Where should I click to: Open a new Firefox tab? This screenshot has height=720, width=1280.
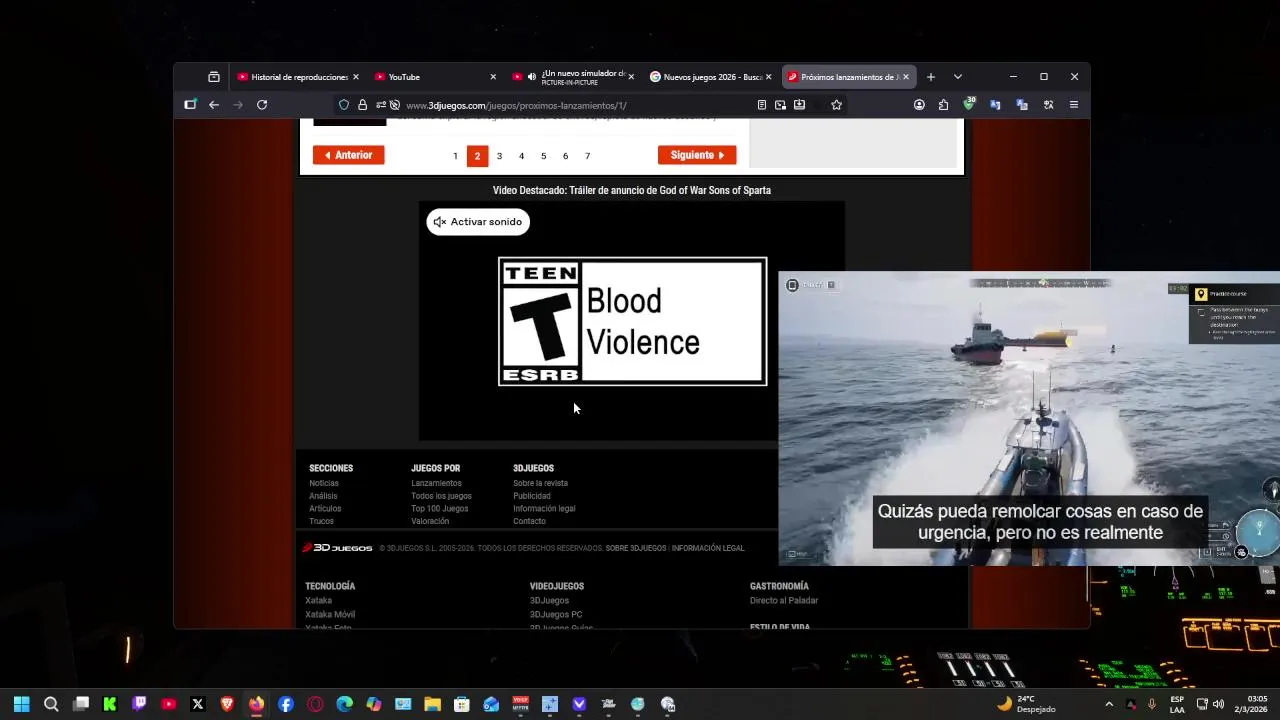(931, 77)
